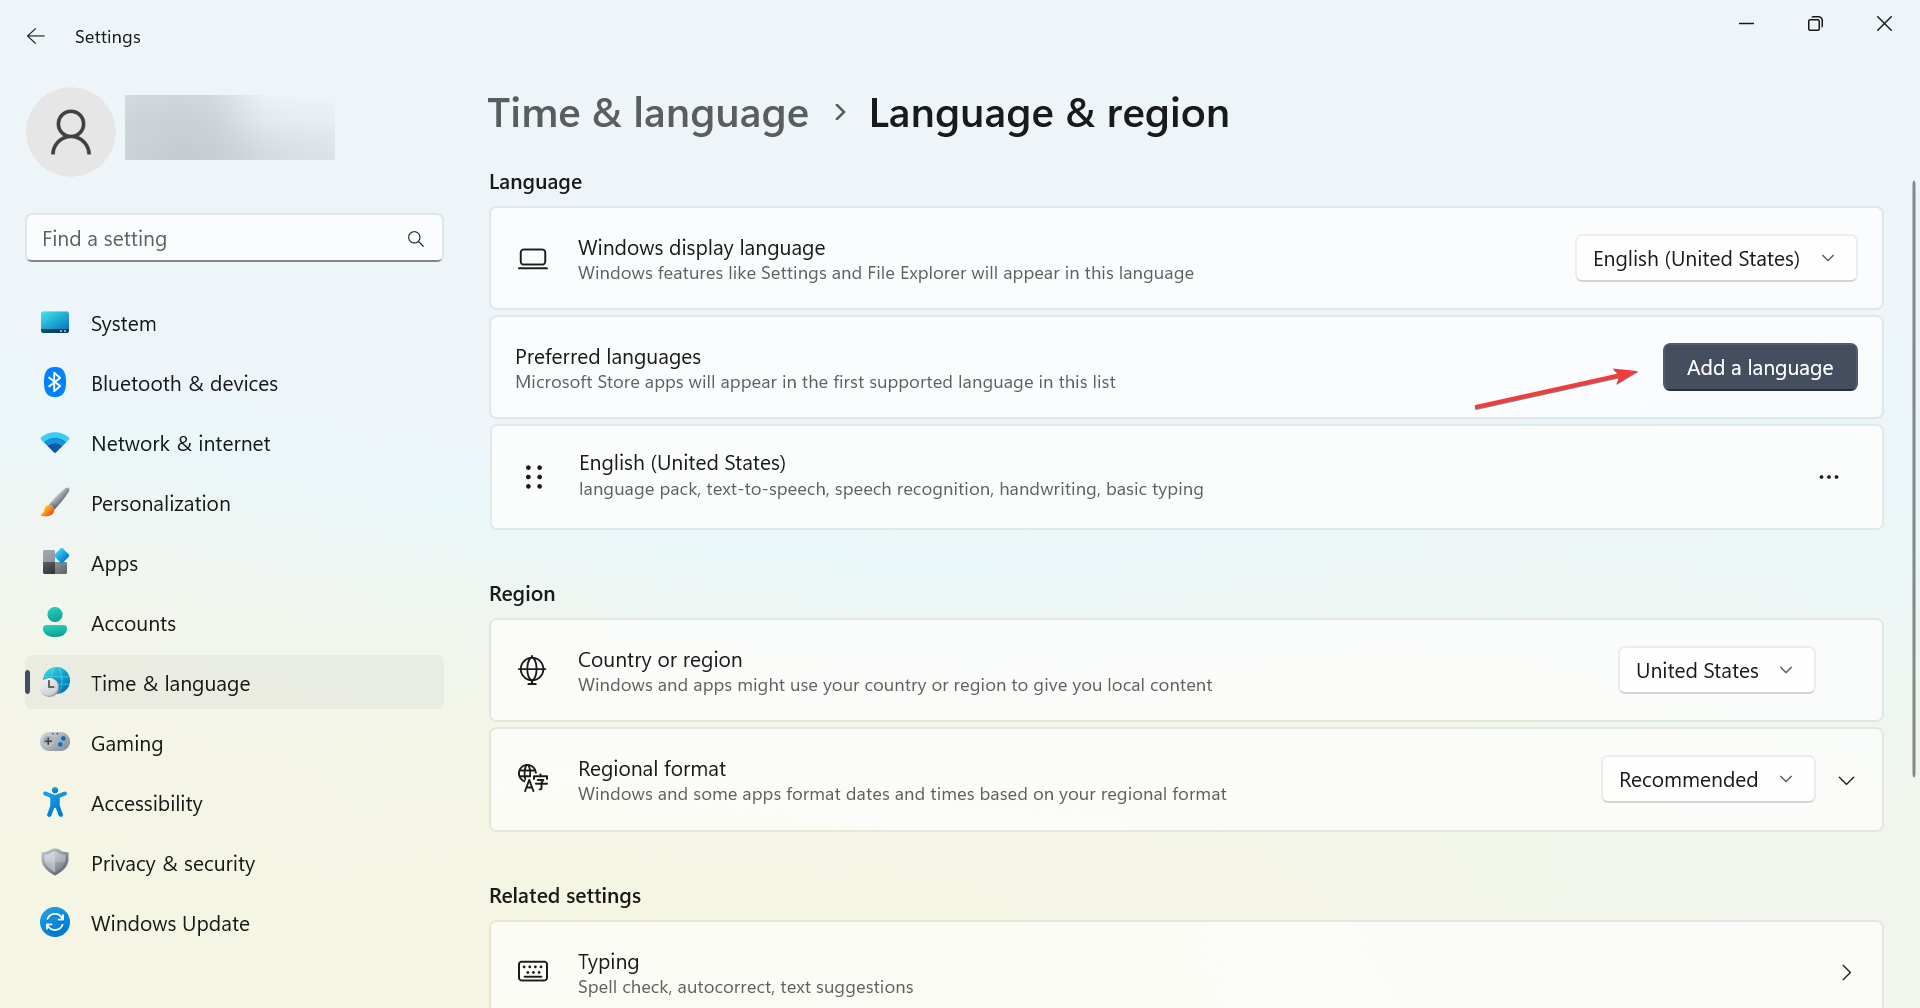Click the Windows Update refresh icon
The width and height of the screenshot is (1920, 1008).
[55, 922]
